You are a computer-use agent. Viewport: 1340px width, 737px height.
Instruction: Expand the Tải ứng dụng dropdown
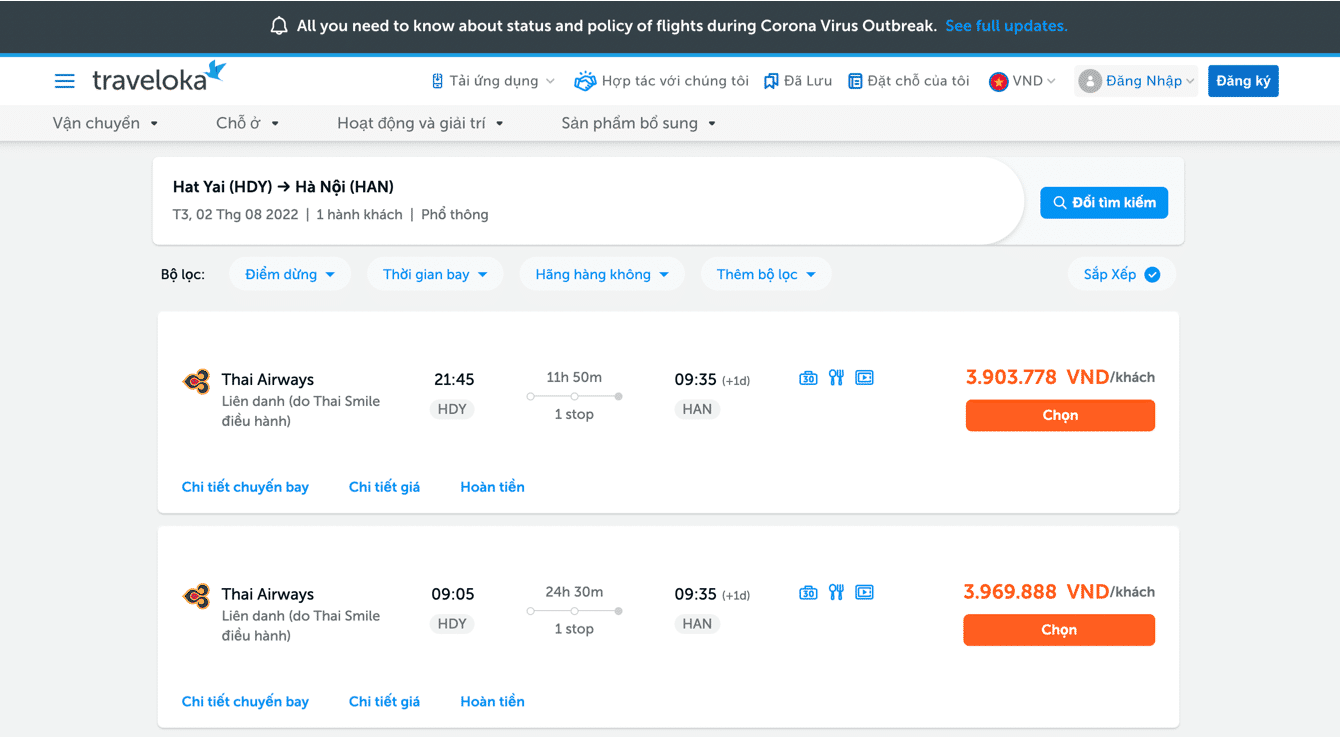click(x=493, y=81)
